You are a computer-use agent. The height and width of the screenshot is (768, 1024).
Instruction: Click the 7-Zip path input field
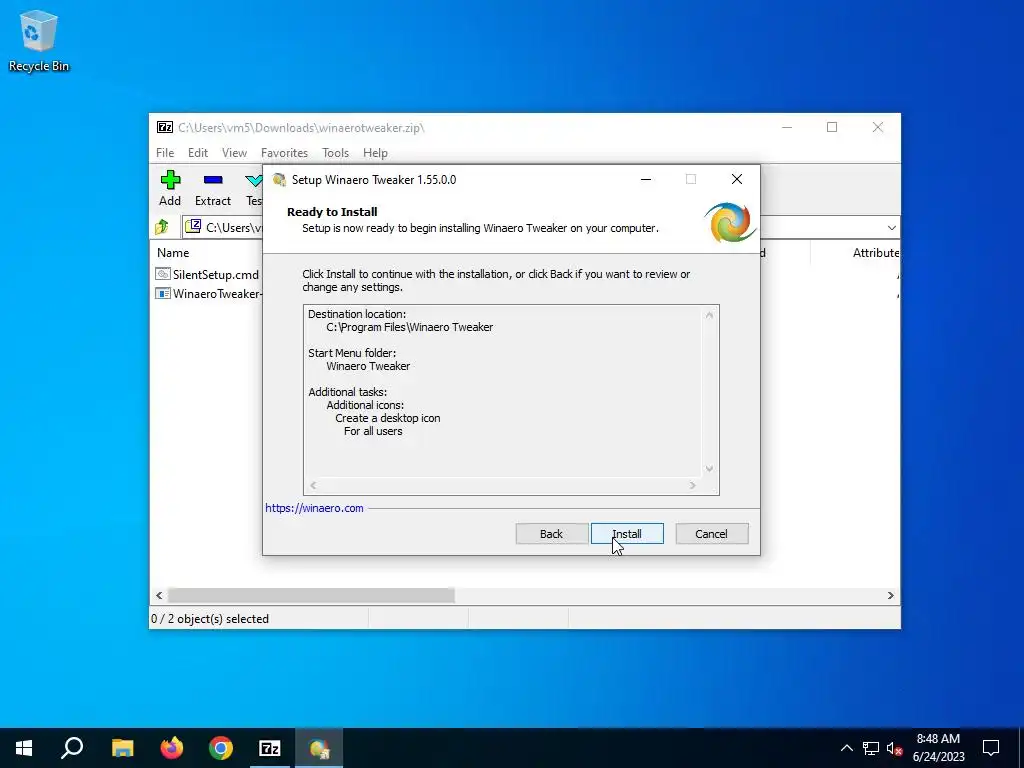[235, 227]
